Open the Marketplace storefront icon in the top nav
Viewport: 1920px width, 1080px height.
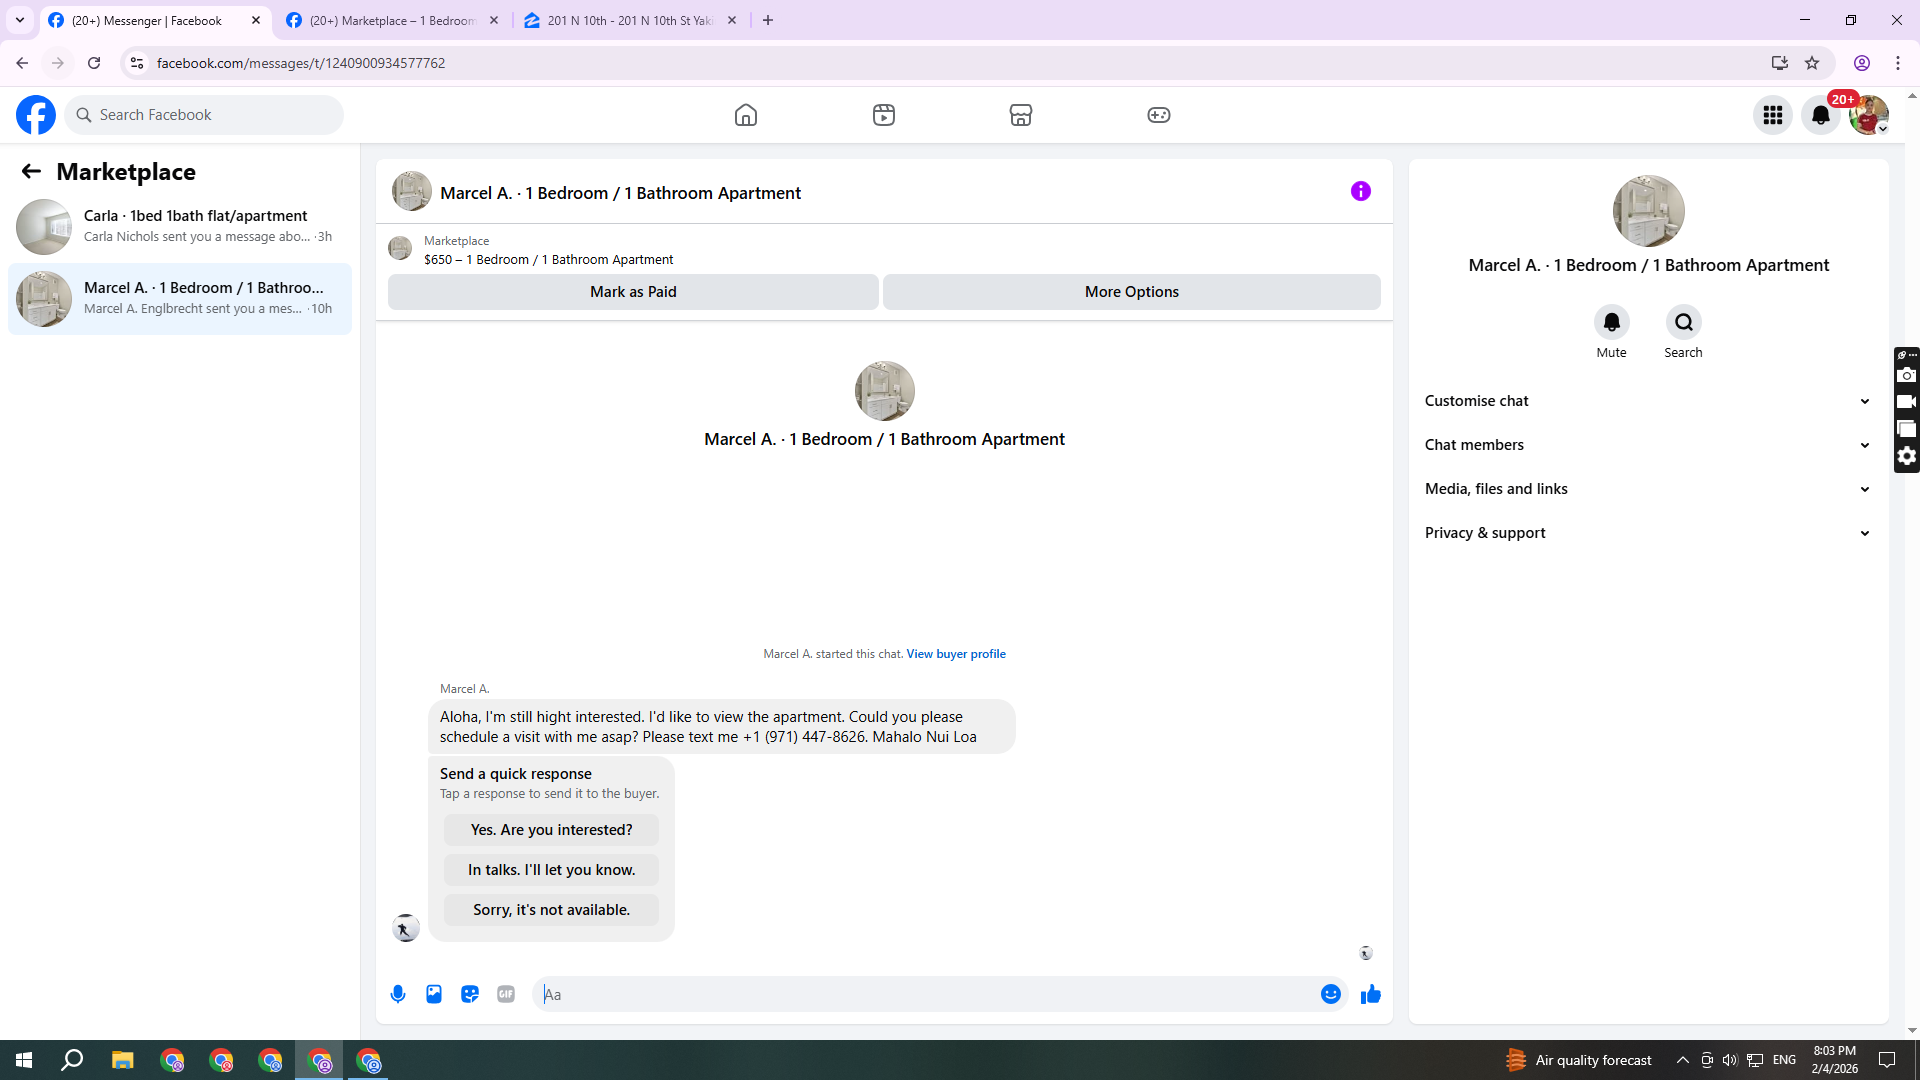point(1020,115)
